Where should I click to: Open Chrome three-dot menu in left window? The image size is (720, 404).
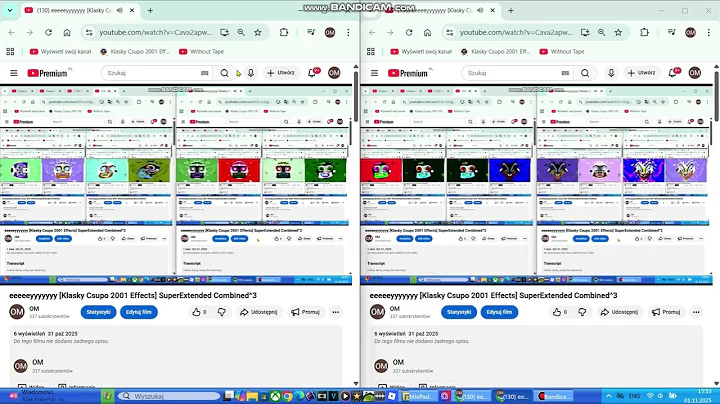coord(348,32)
